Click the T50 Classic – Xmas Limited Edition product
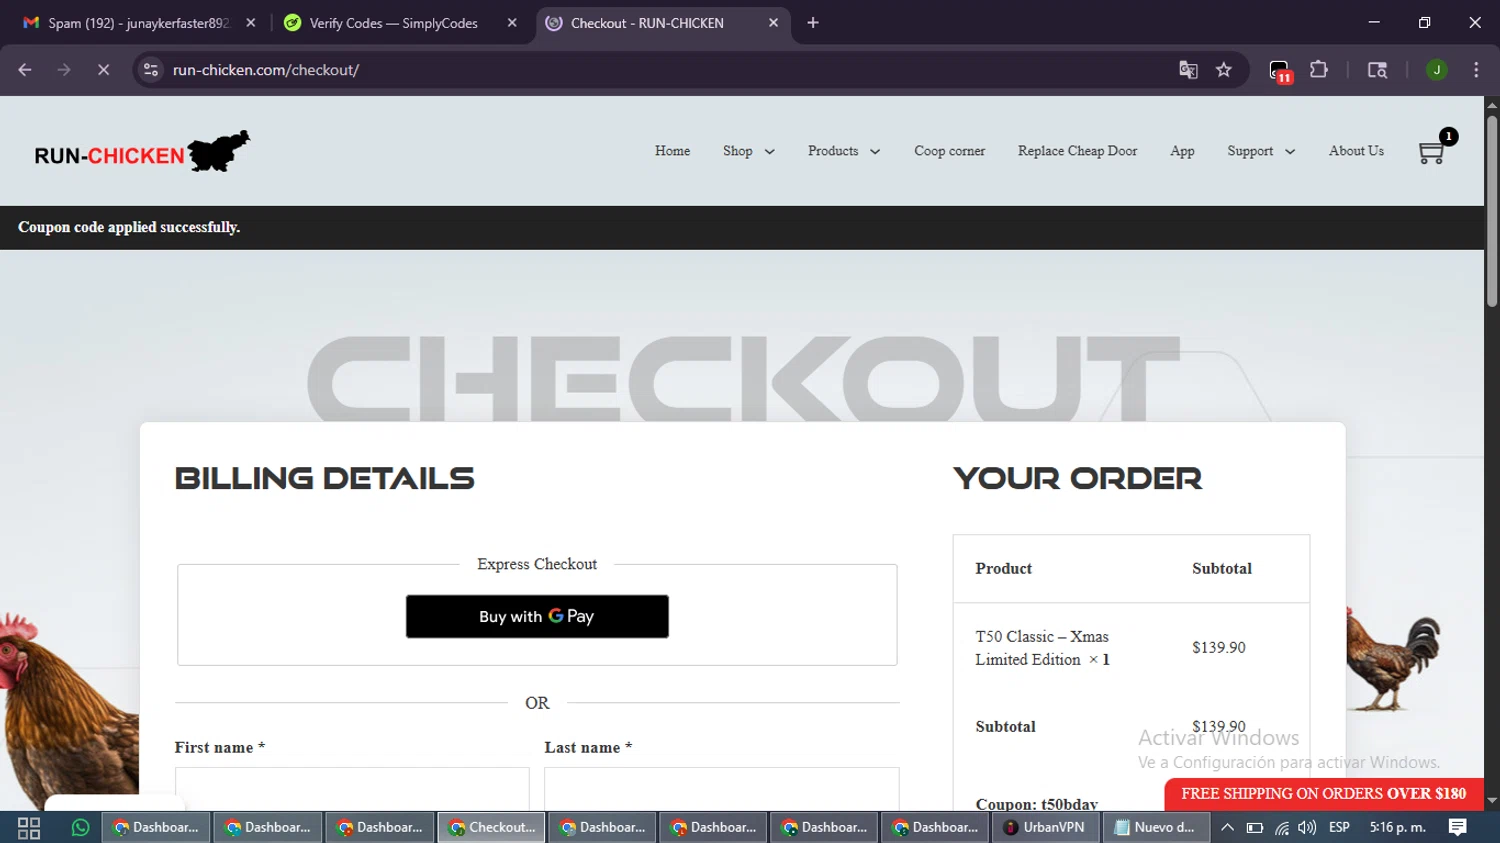Image resolution: width=1500 pixels, height=843 pixels. click(x=1043, y=648)
